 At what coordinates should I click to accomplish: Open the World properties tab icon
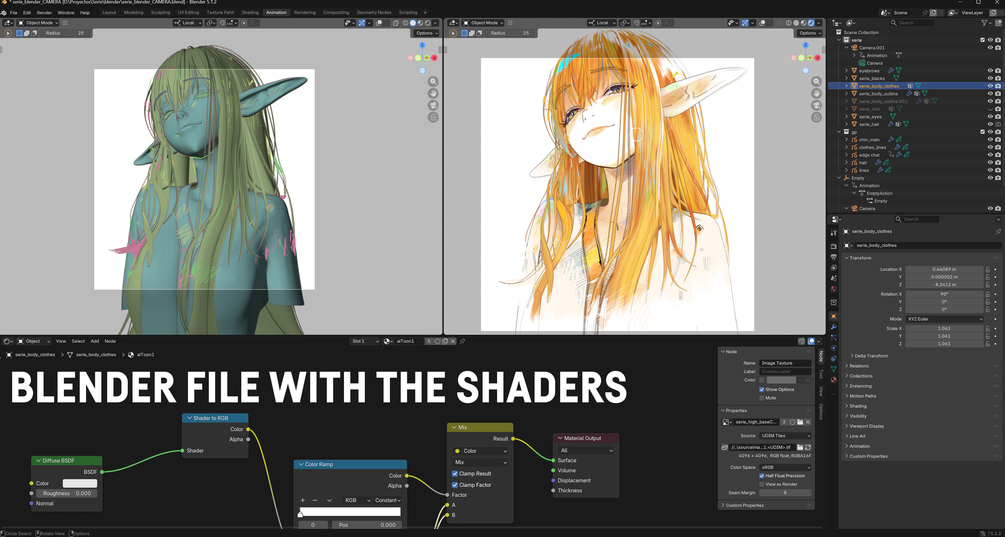833,289
